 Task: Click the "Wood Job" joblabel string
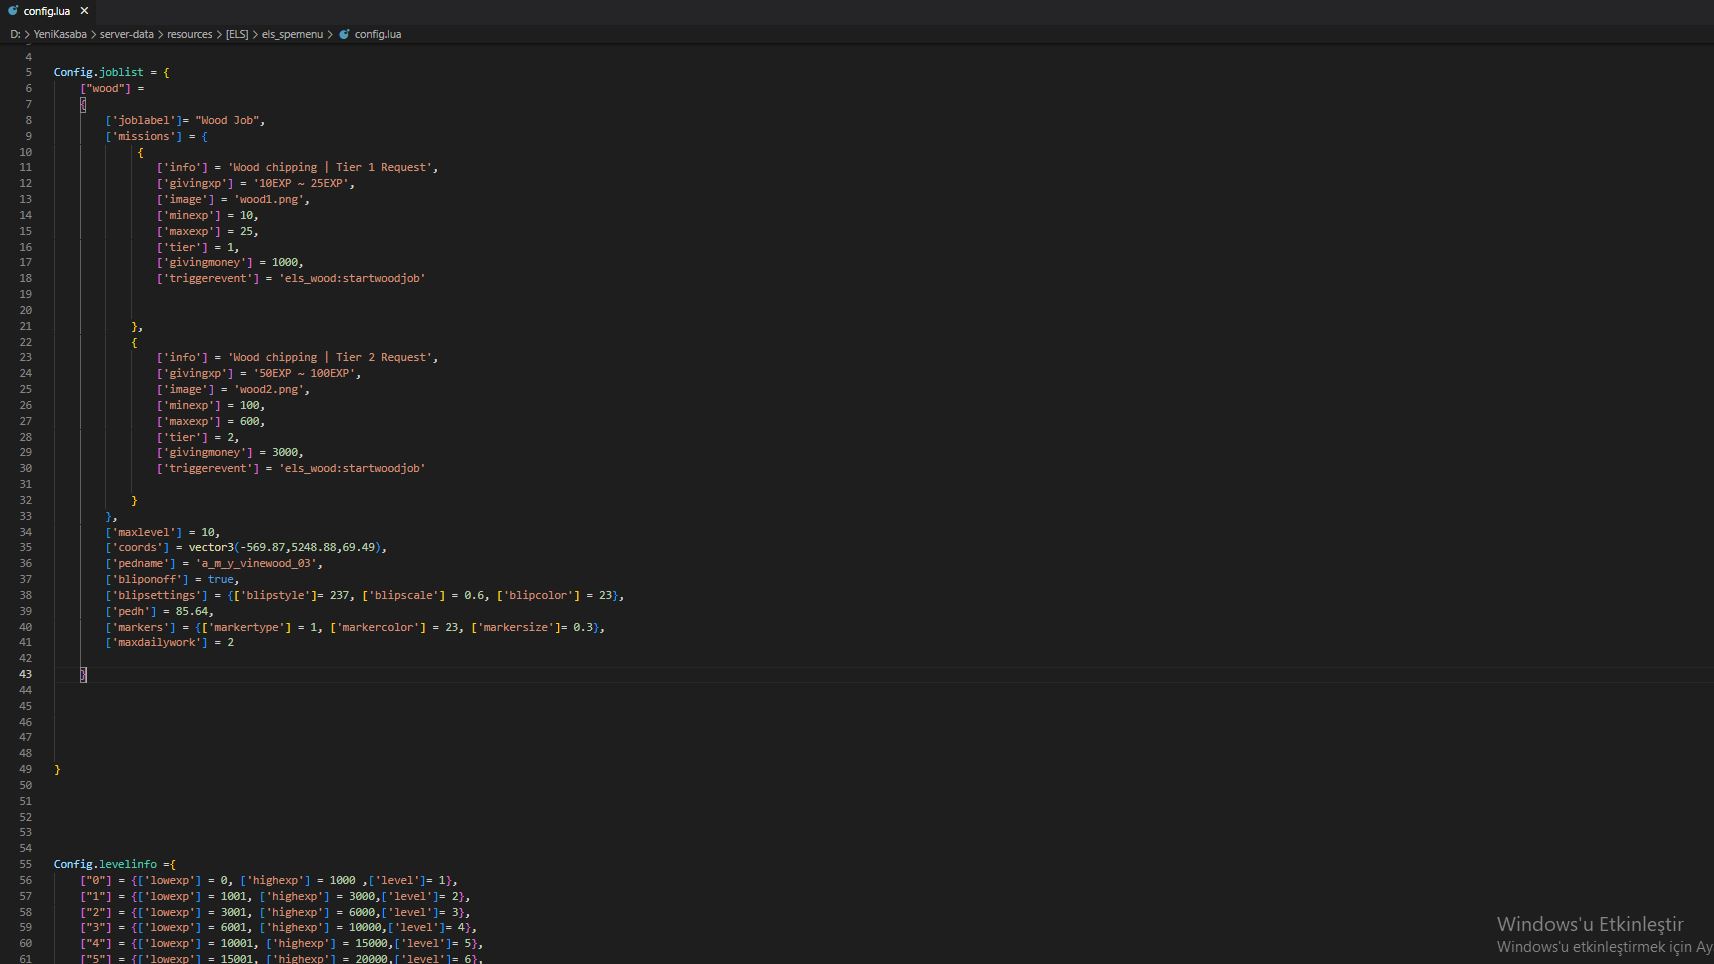228,120
